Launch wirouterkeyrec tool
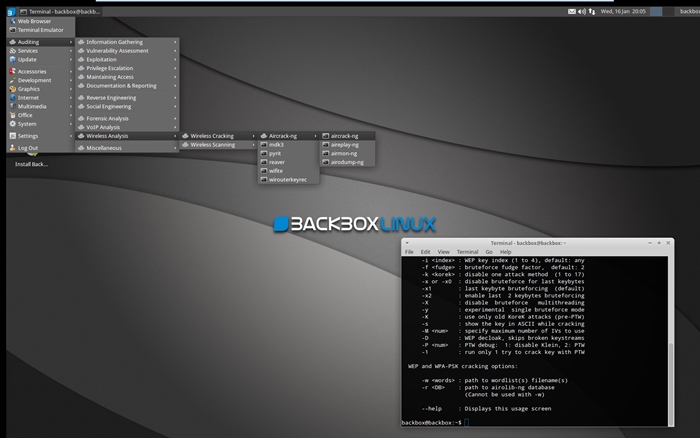Viewport: 700px width, 438px height. [x=289, y=179]
